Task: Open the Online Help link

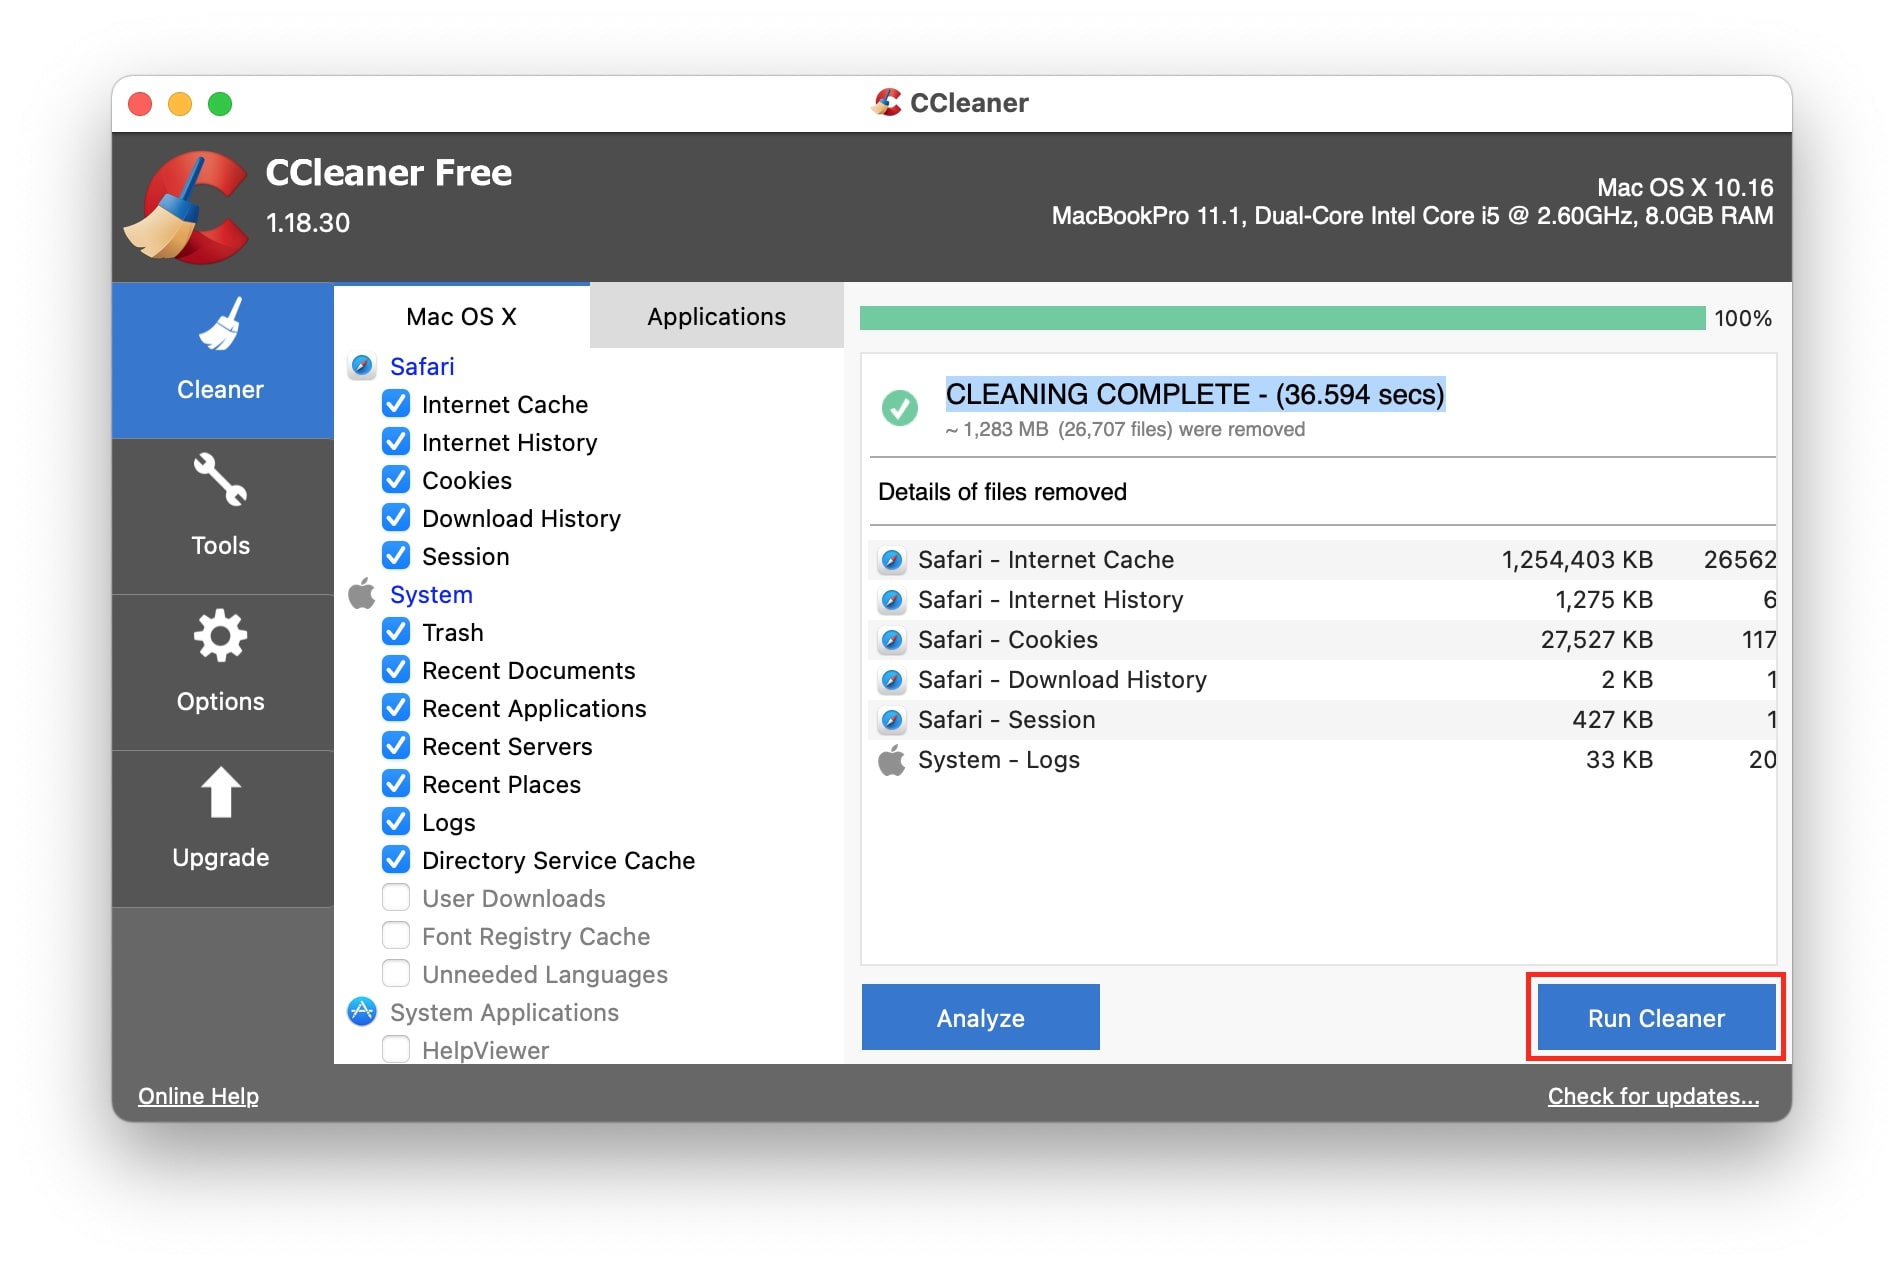Action: point(198,1096)
